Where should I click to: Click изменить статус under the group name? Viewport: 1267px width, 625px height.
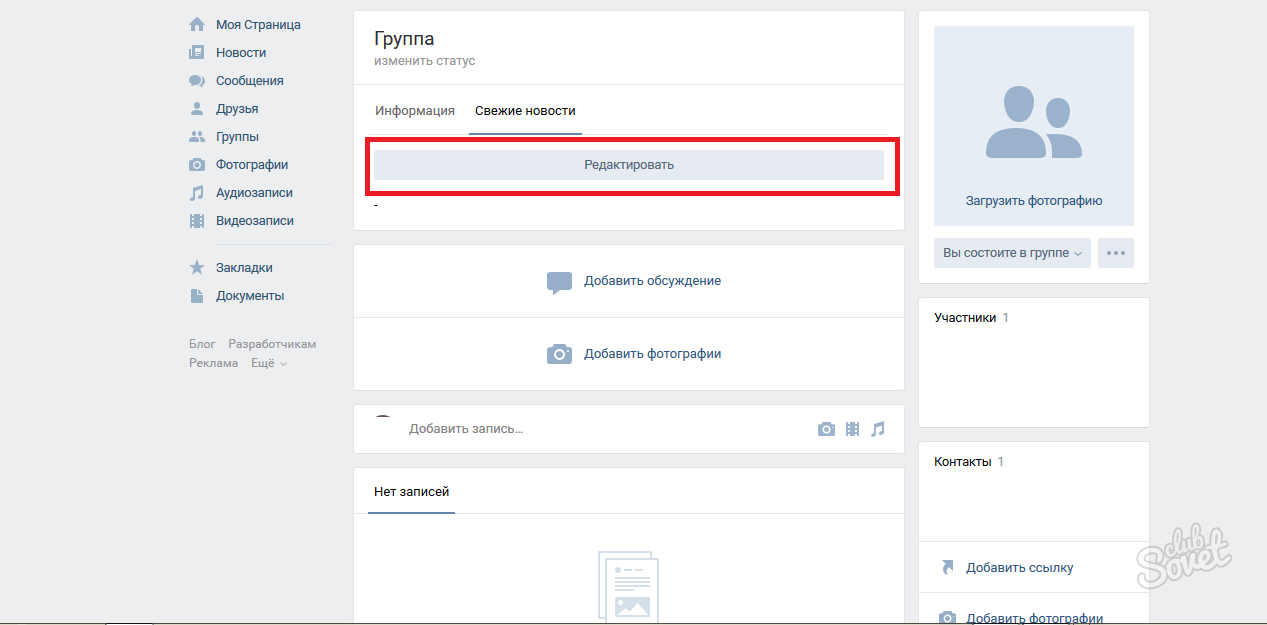click(x=425, y=61)
